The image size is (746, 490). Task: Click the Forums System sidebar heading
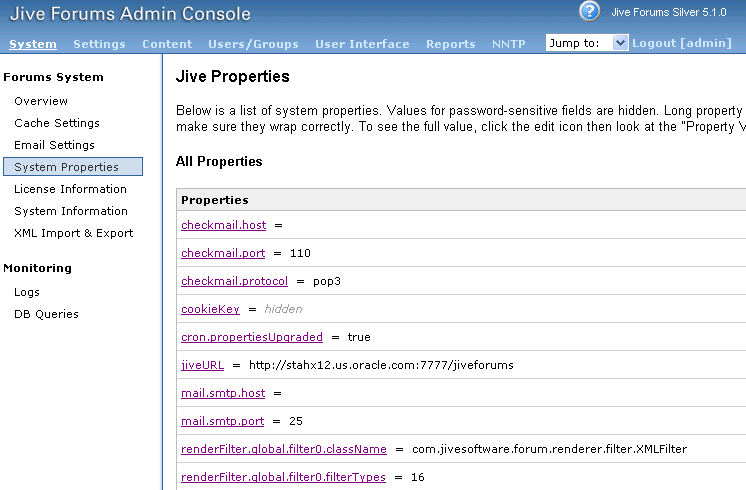53,77
